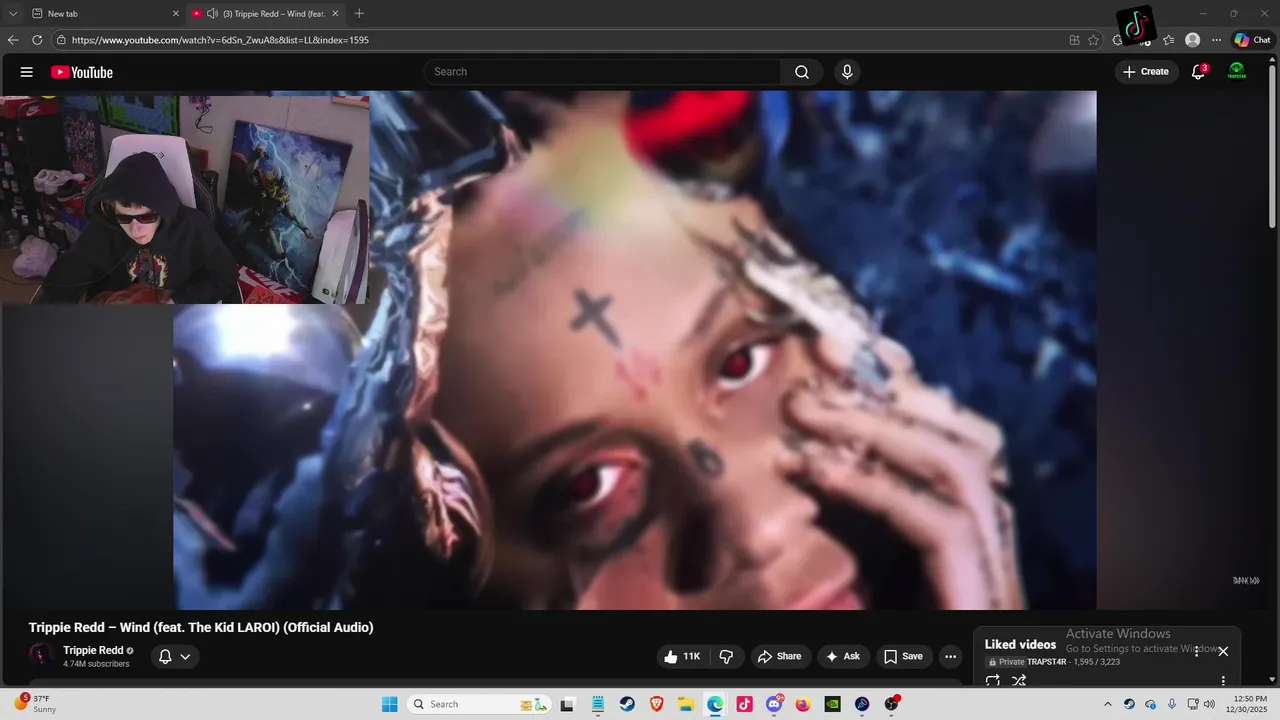Viewport: 1280px width, 720px height.
Task: Click the Create button
Action: coord(1146,72)
